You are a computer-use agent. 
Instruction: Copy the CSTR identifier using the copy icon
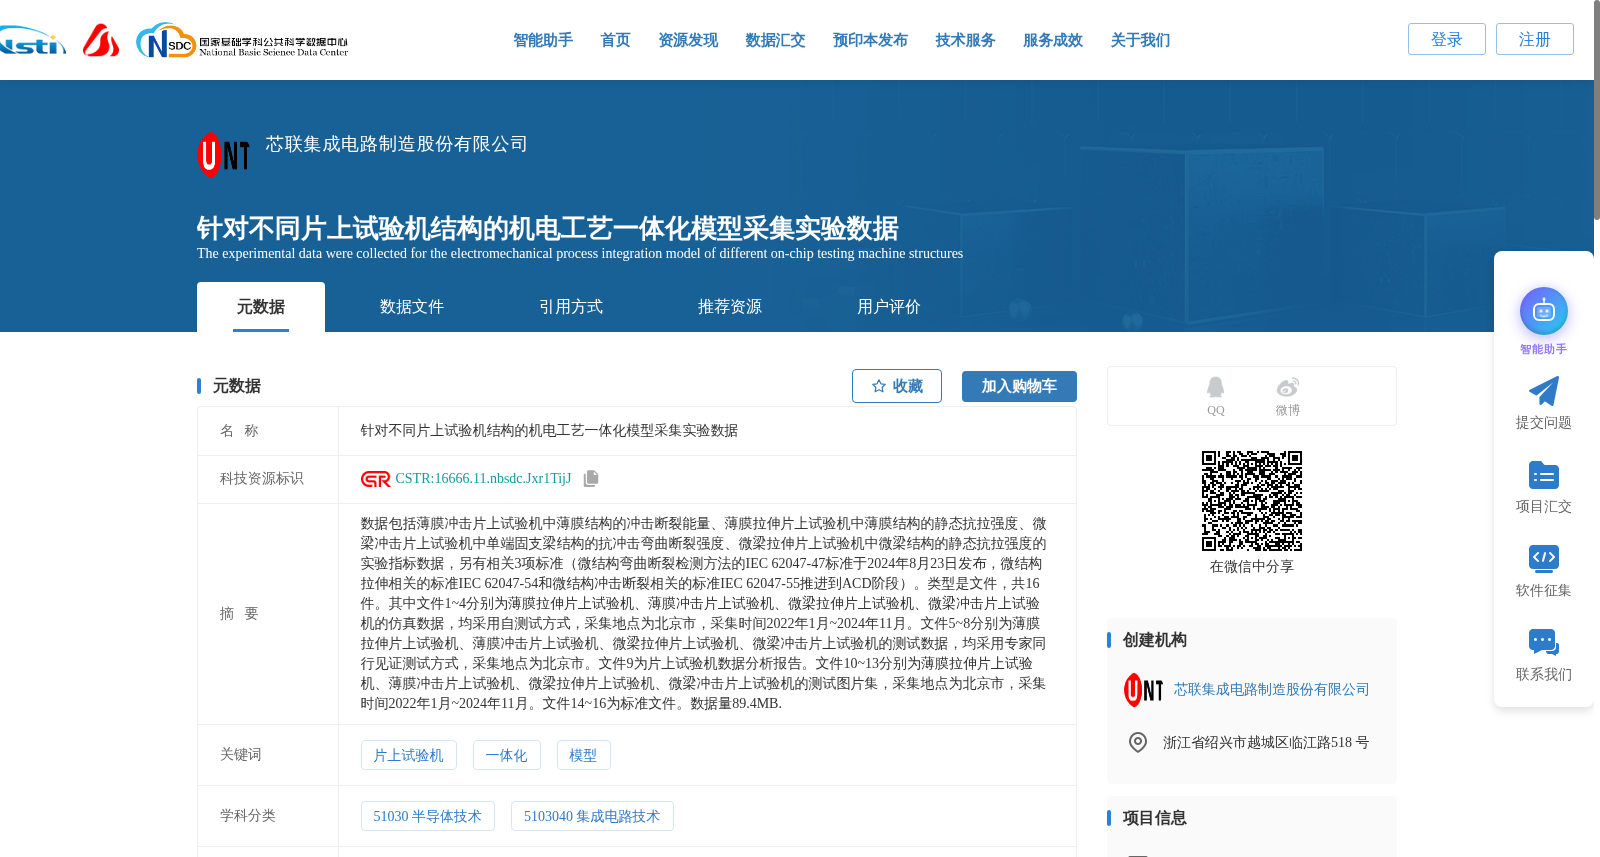point(591,479)
